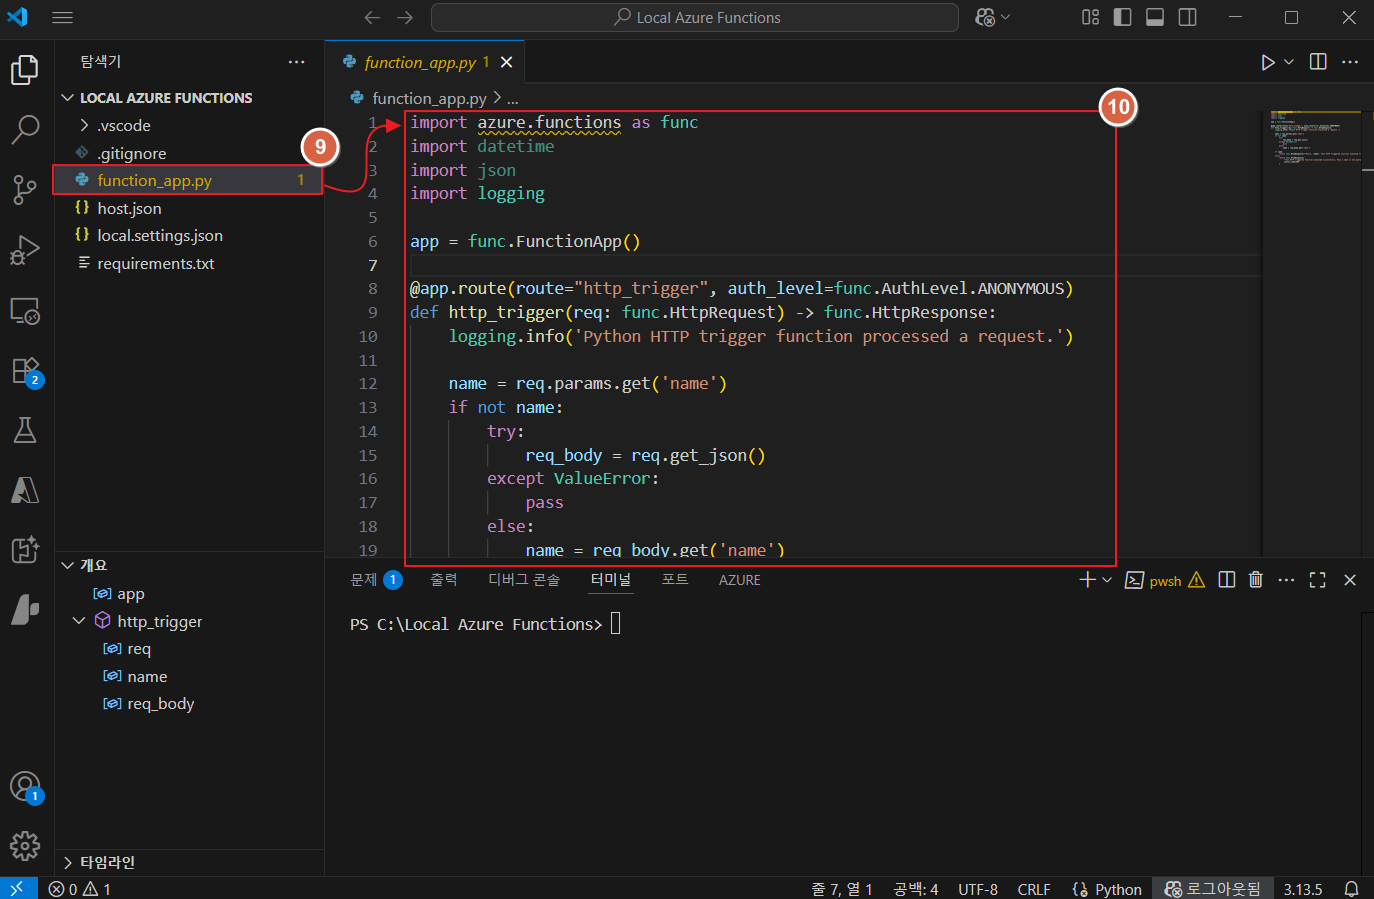Switch to the 터미널 tab

(x=611, y=580)
